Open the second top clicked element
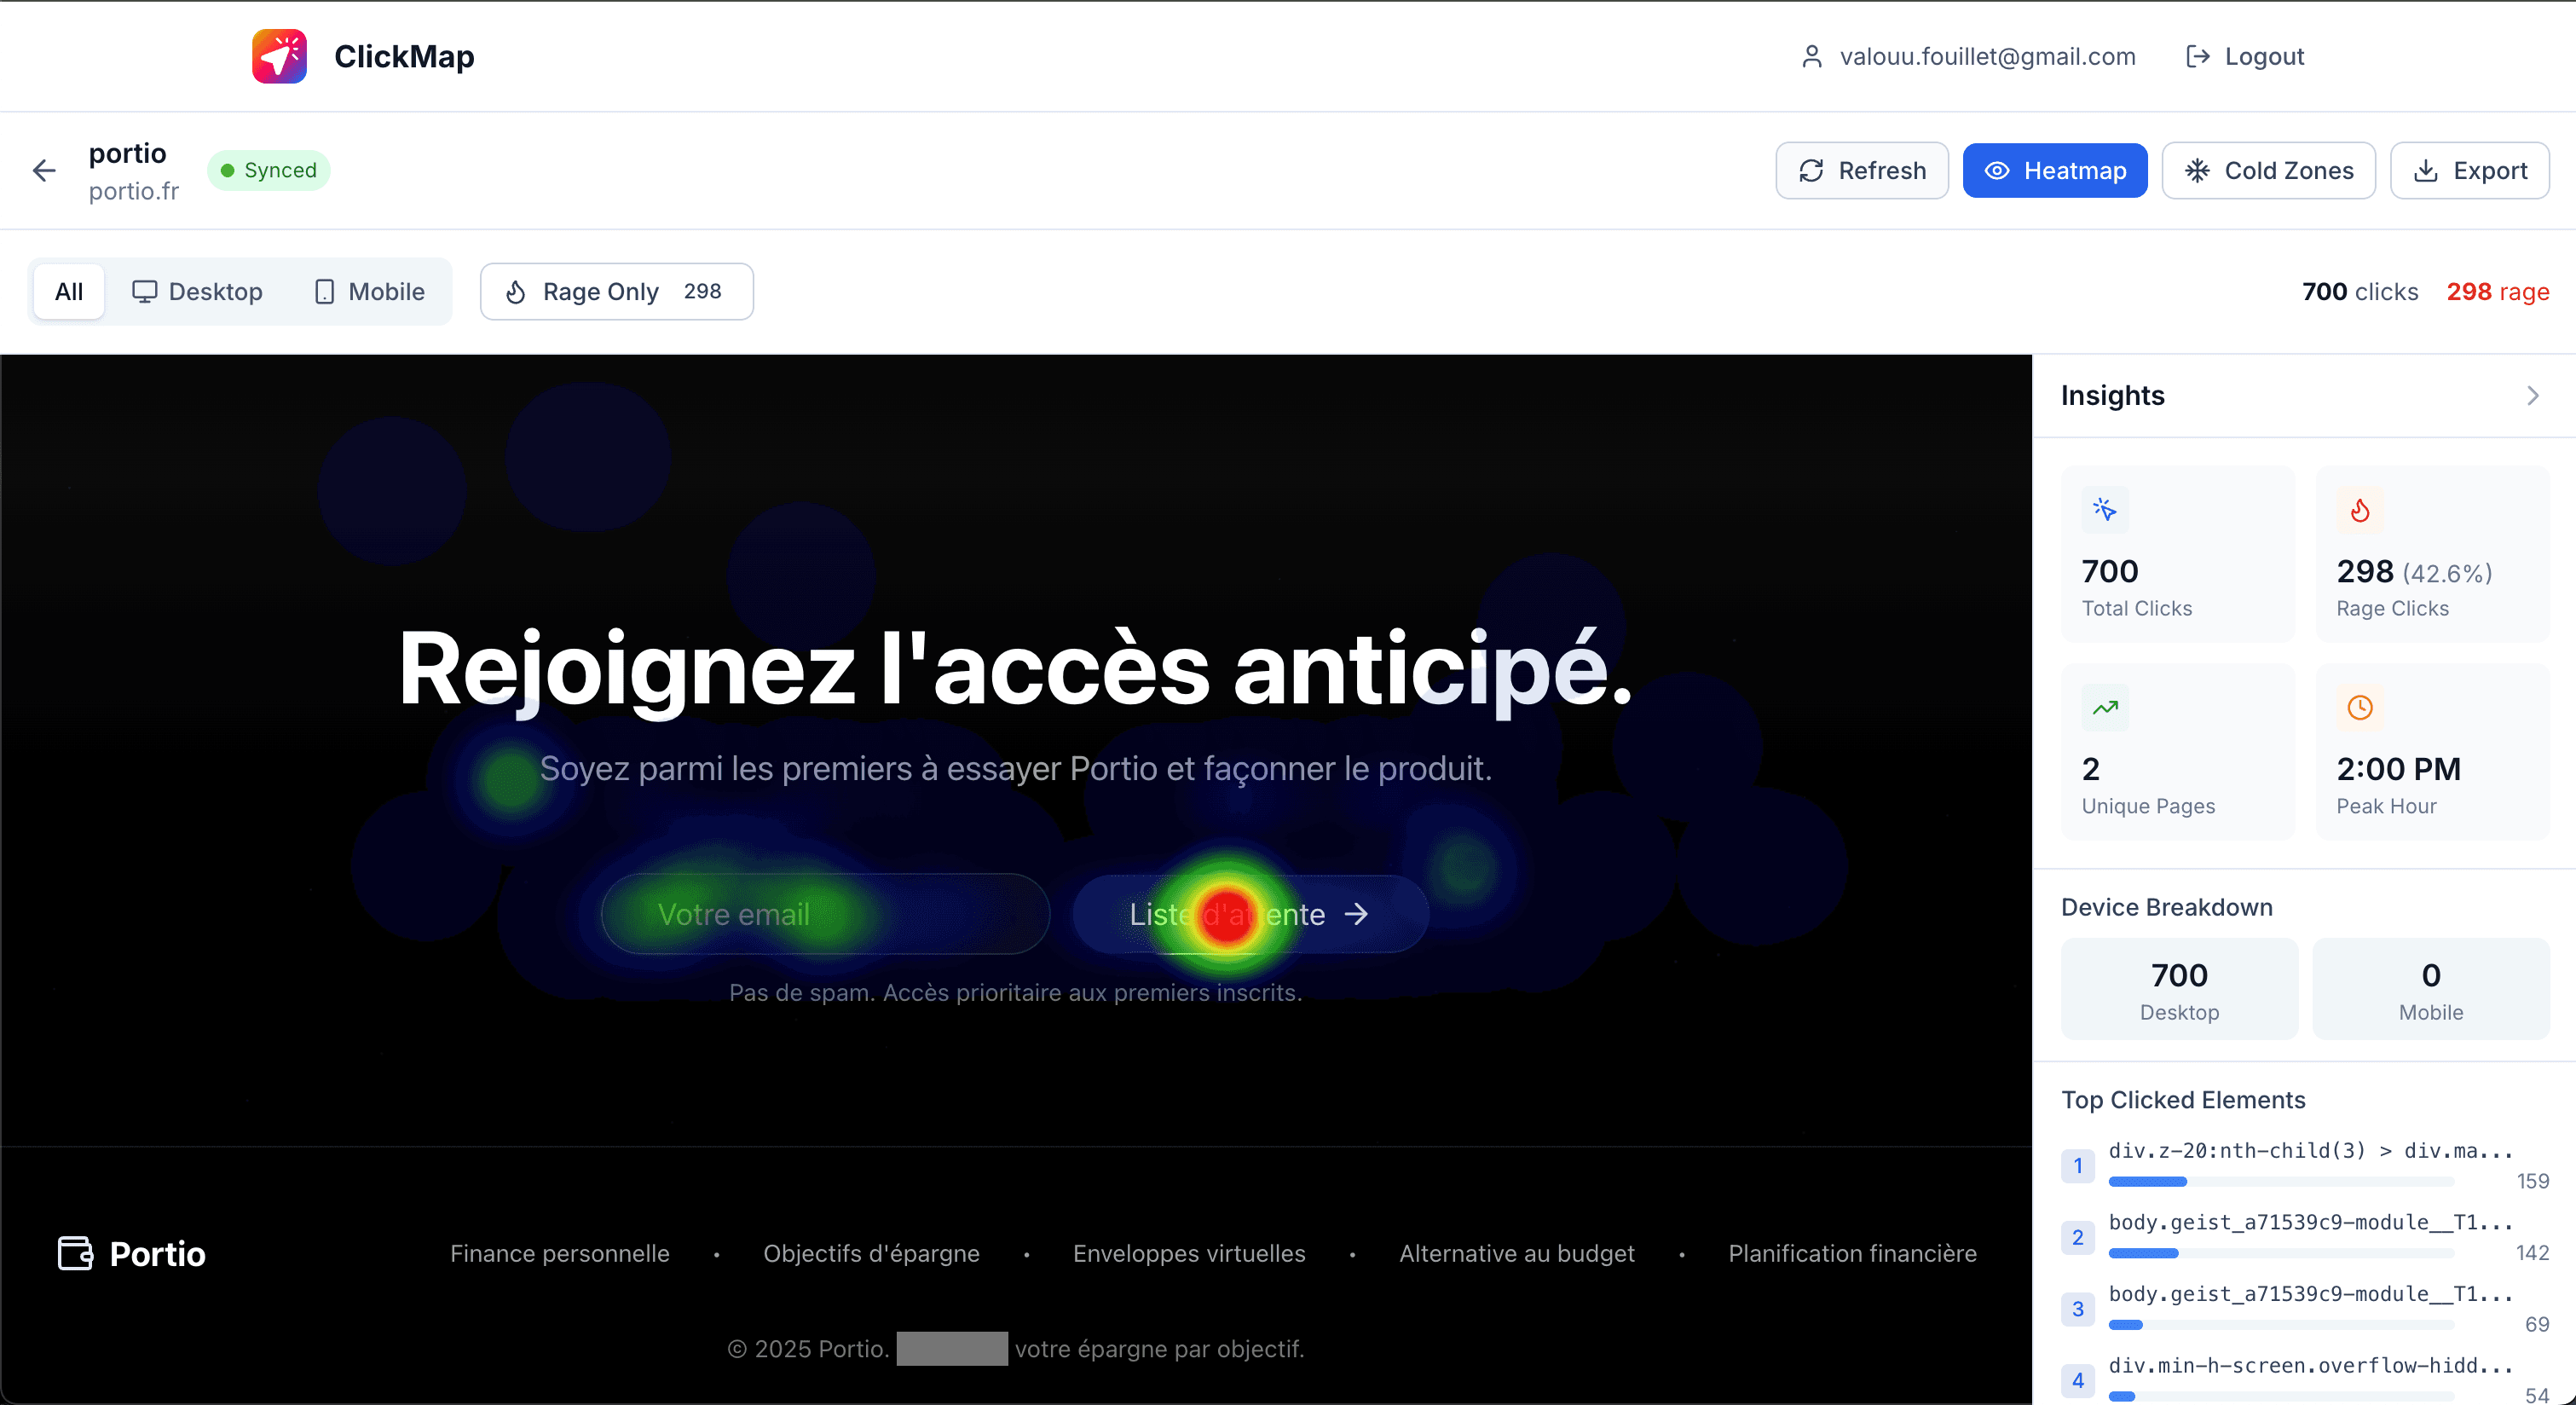Image resolution: width=2576 pixels, height=1405 pixels. [x=2310, y=1223]
